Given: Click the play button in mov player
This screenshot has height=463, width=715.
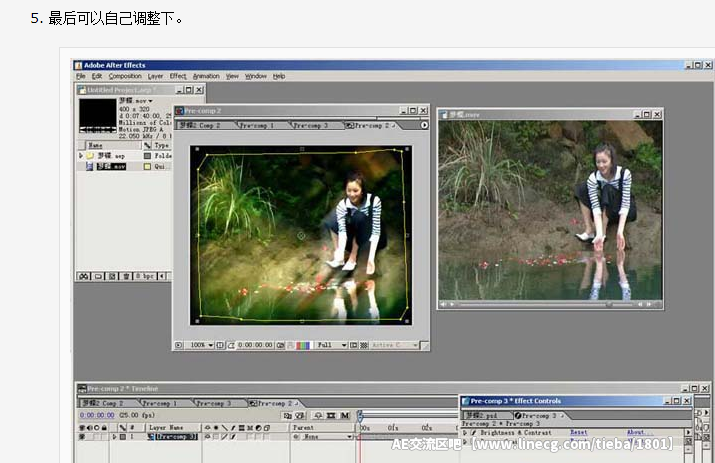Looking at the screenshot, I should pyautogui.click(x=452, y=304).
